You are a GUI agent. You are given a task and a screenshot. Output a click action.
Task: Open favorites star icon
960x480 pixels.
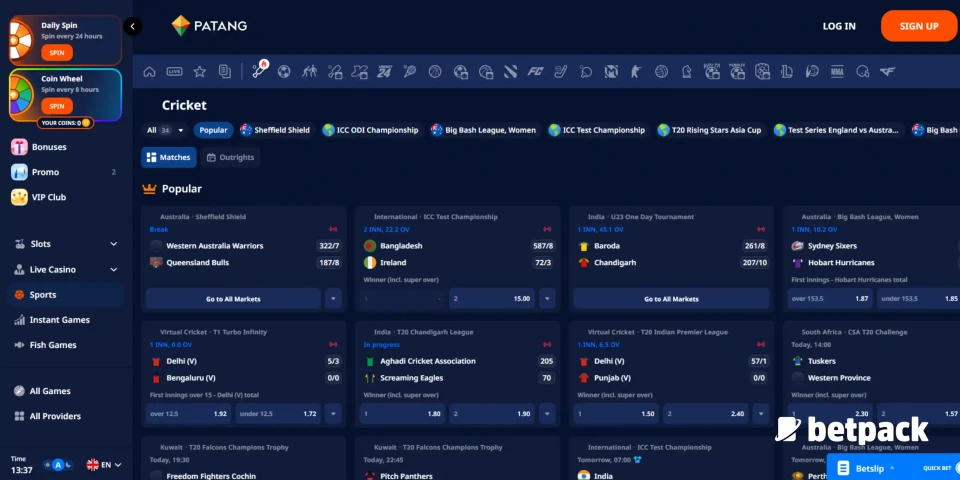200,72
